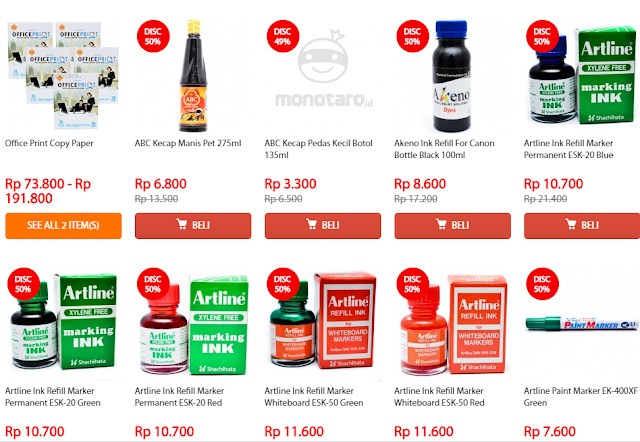Click the 50% discount badge on Akeno Ink Refill
The width and height of the screenshot is (640, 442).
[412, 36]
